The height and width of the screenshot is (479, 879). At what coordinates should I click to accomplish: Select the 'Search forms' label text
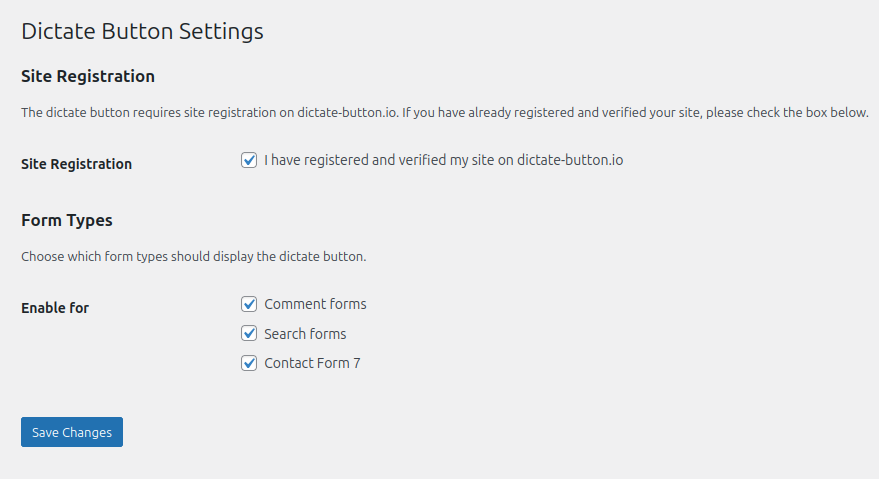[x=305, y=334]
